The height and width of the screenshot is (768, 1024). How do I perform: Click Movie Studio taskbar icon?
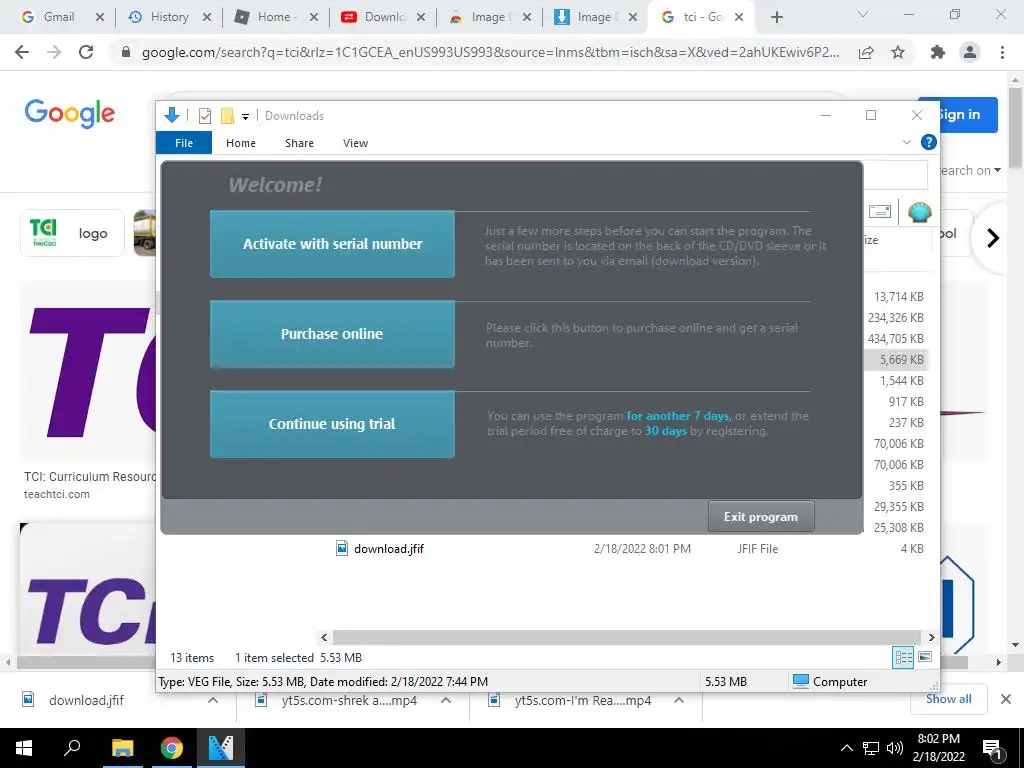tap(221, 748)
